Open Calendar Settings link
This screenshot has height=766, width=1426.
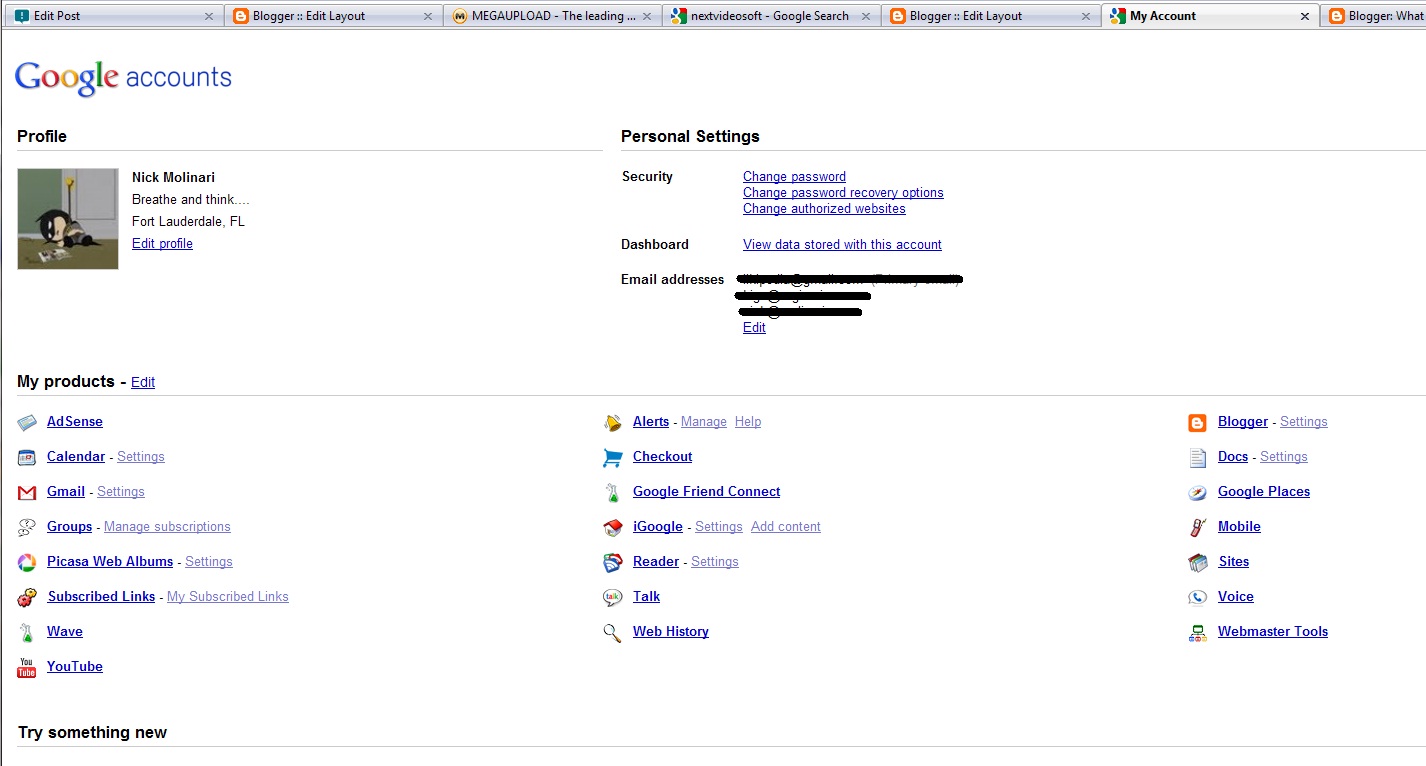[141, 457]
